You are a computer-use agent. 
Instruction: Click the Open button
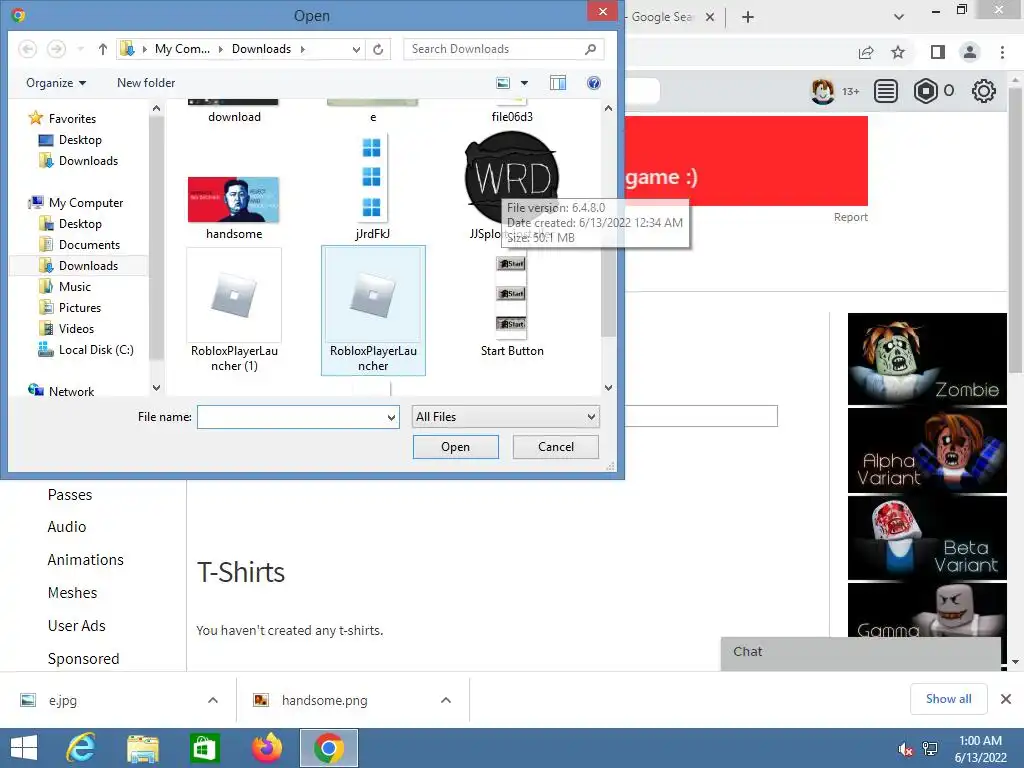[x=456, y=447]
